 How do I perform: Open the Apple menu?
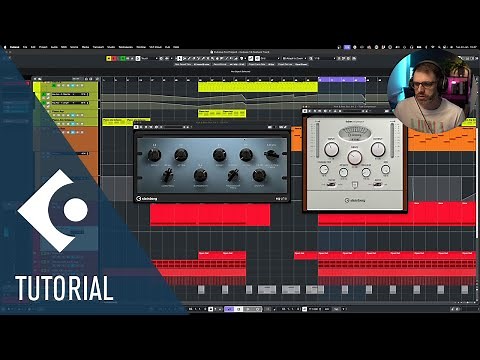coord(4,47)
